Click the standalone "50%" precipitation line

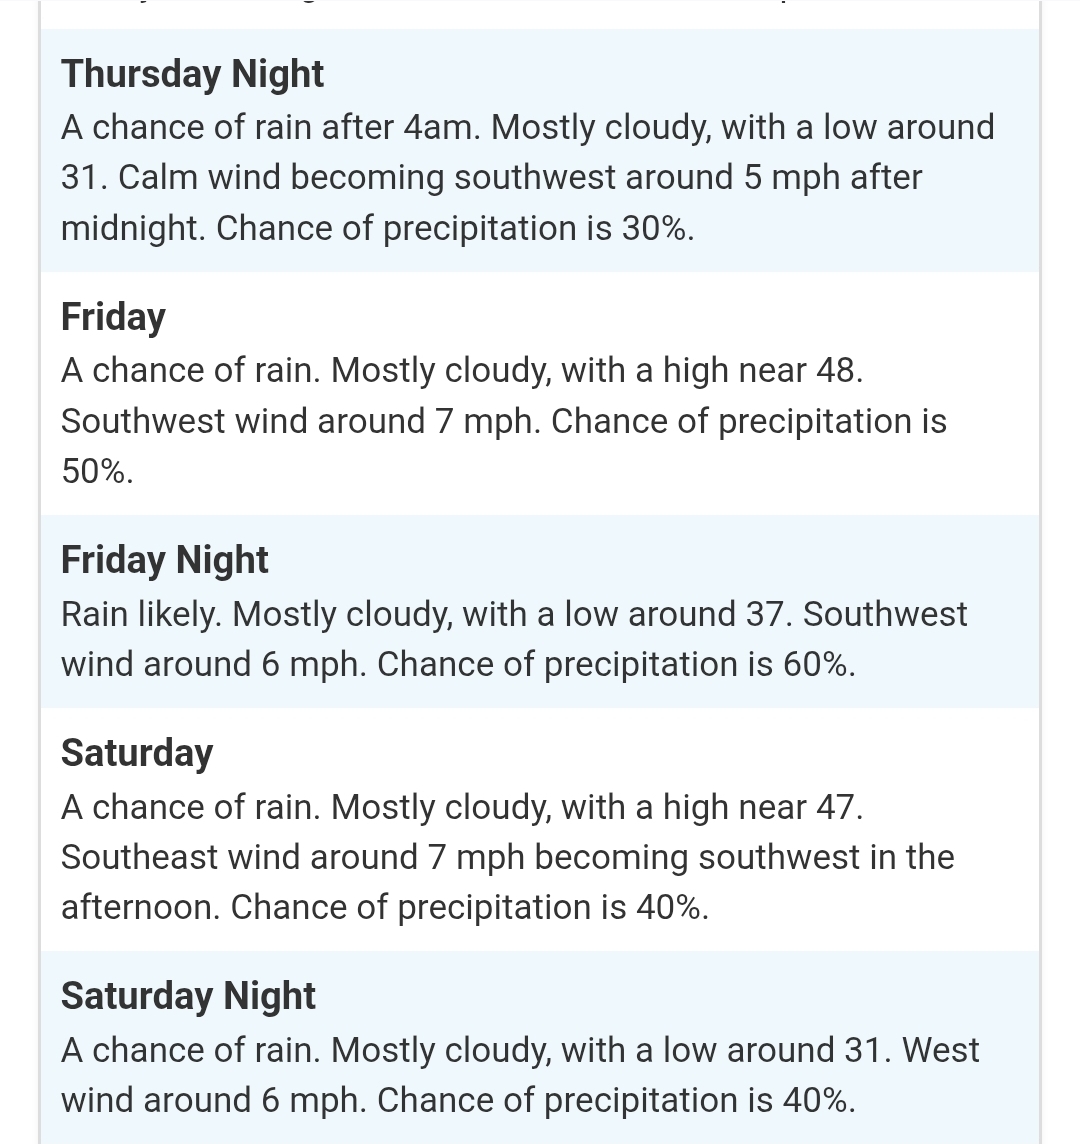pyautogui.click(x=97, y=471)
